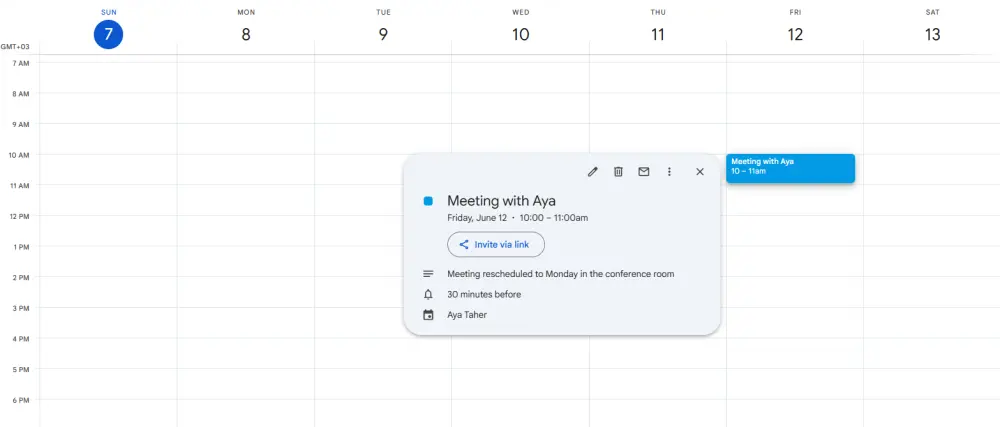This screenshot has width=1000, height=427.
Task: Click the 3 PM time label
Action: click(x=21, y=308)
